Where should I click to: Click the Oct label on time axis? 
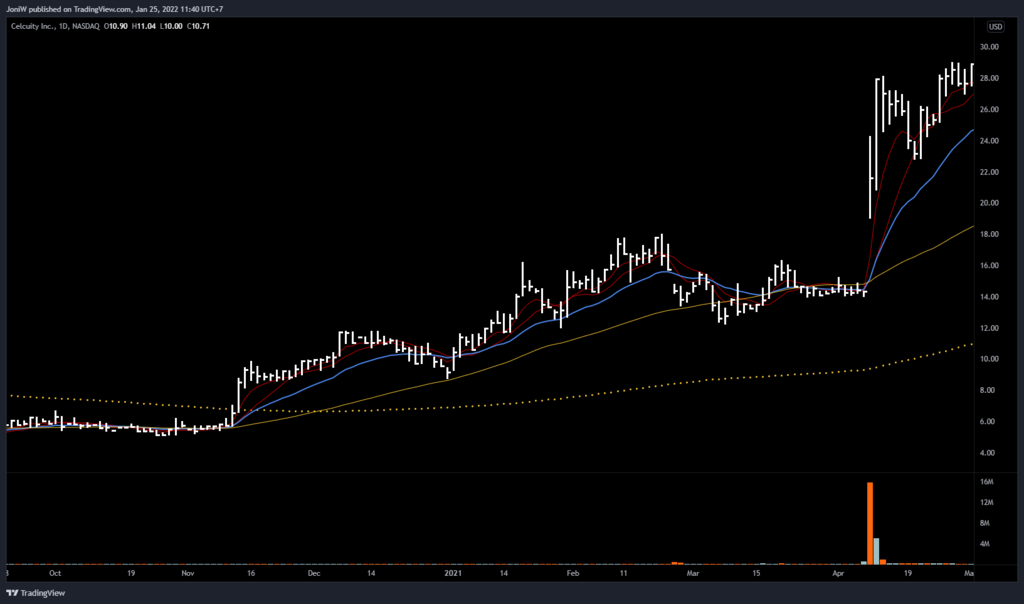click(55, 575)
